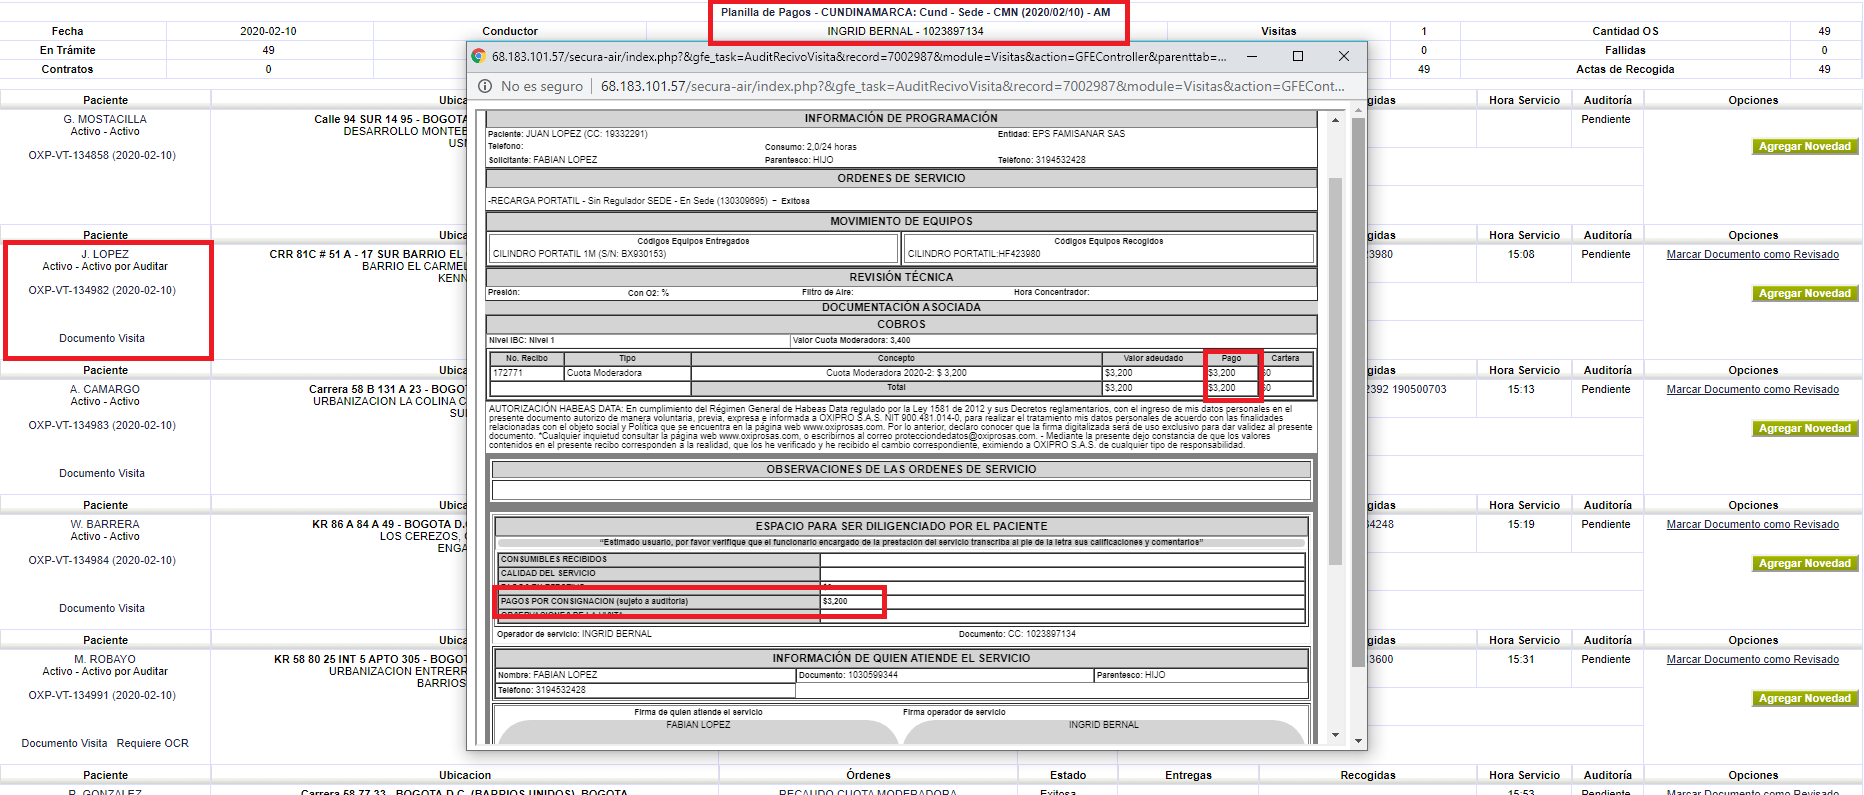The height and width of the screenshot is (795, 1864).
Task: Click the popup address bar URL
Action: (x=972, y=87)
